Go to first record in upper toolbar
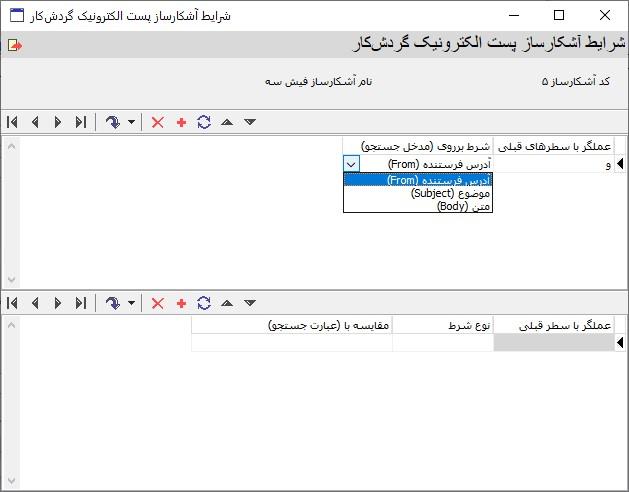This screenshot has height=492, width=629. [x=12, y=122]
